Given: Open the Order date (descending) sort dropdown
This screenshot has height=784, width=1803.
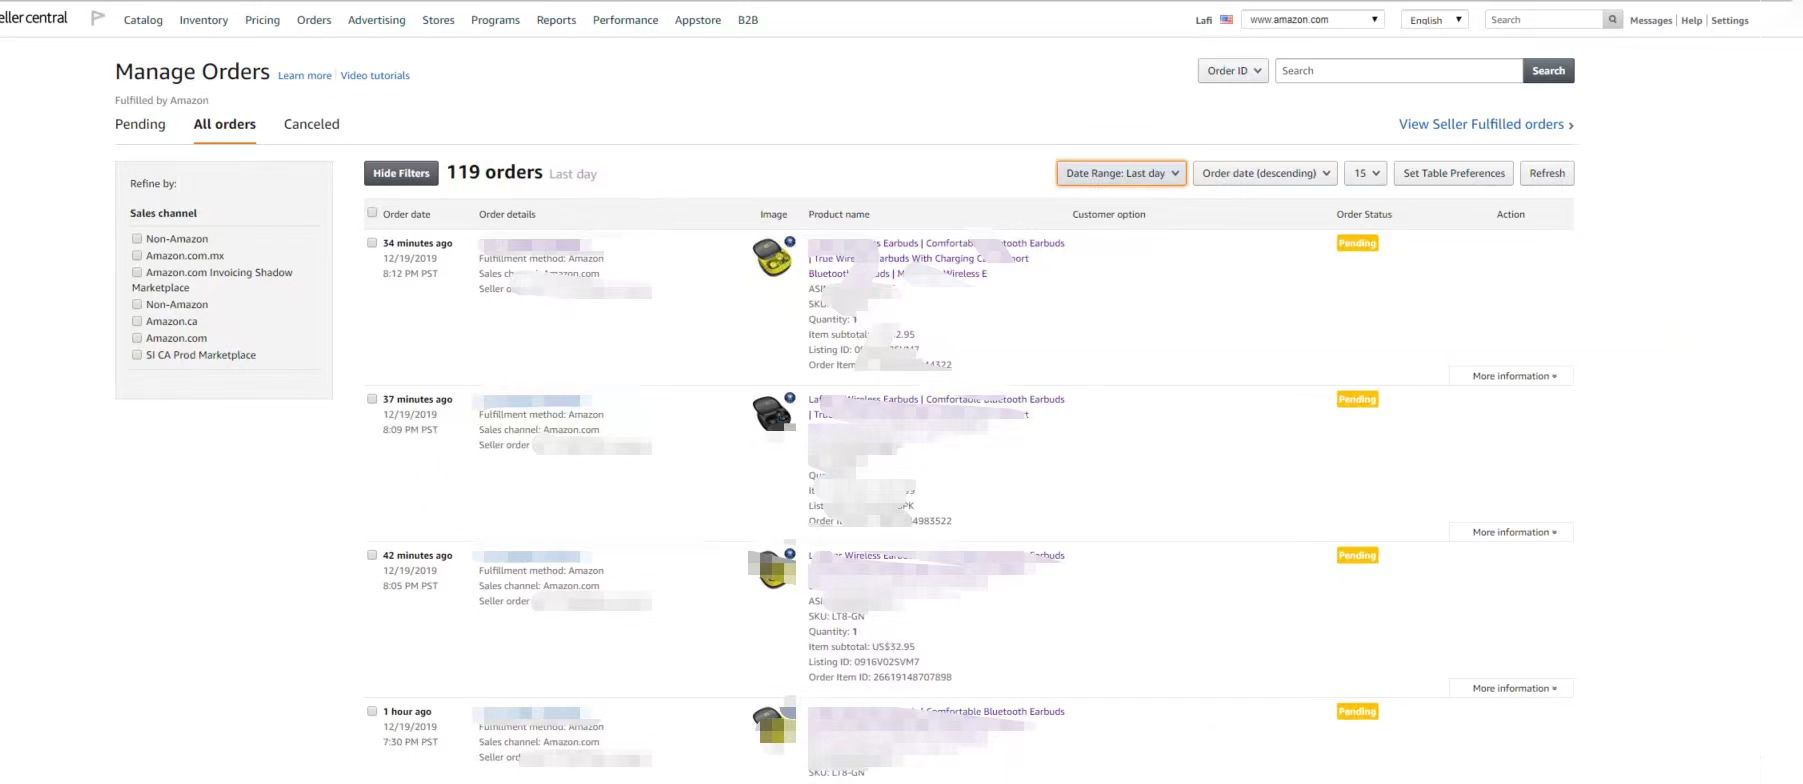Looking at the screenshot, I should [x=1265, y=173].
